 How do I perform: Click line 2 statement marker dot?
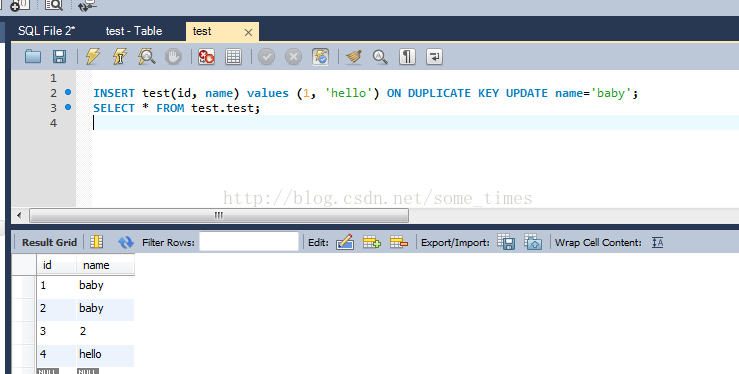(x=68, y=92)
